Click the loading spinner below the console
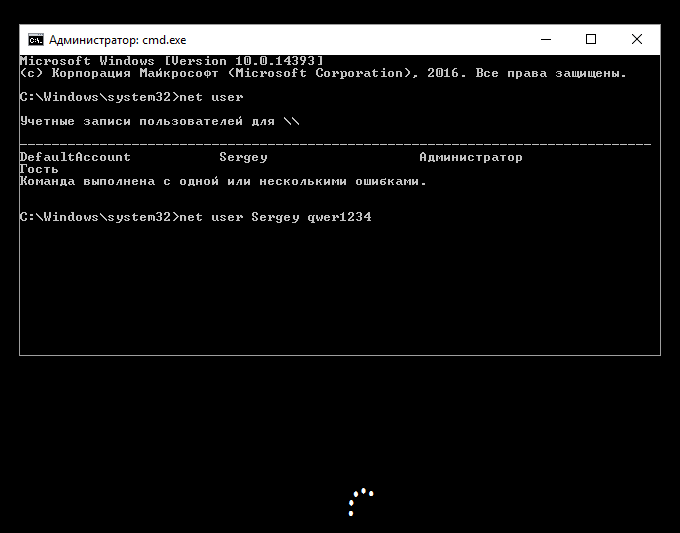 [361, 502]
